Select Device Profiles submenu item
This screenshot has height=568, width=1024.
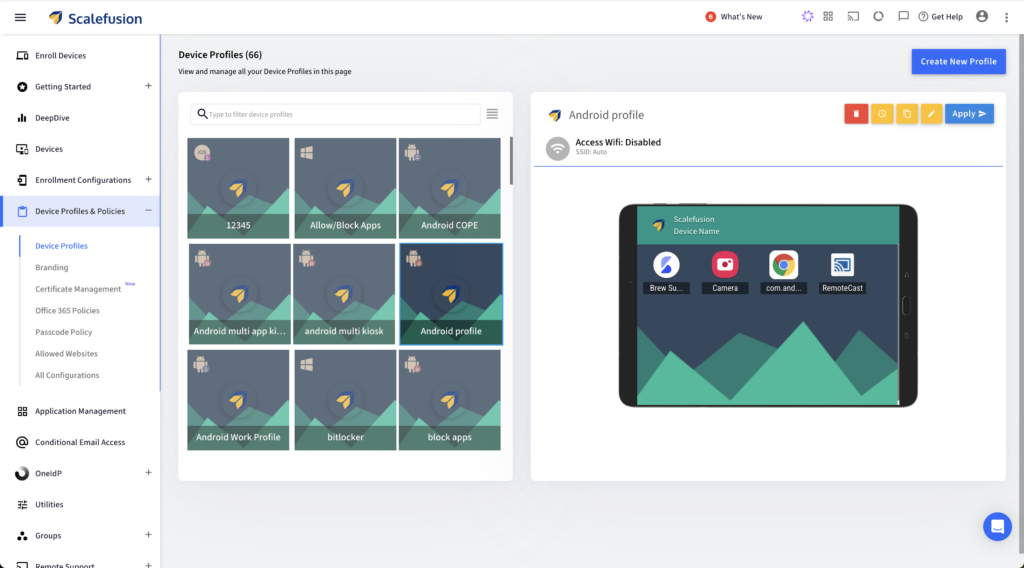coord(61,246)
